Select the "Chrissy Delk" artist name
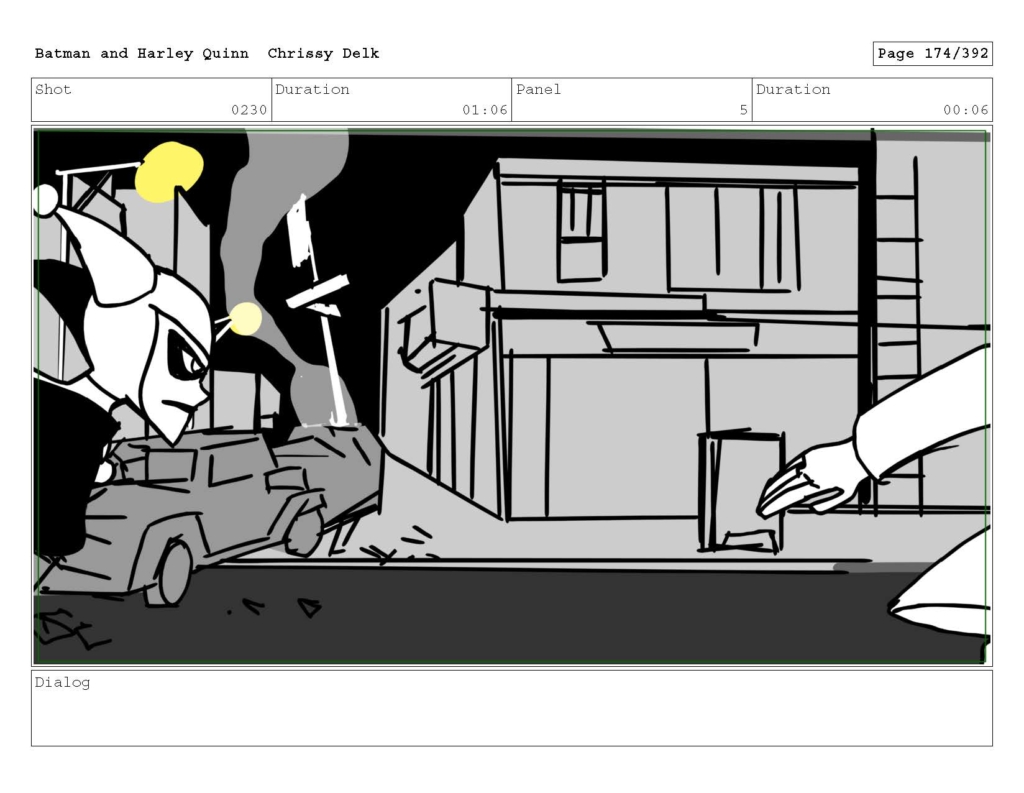 tap(323, 54)
